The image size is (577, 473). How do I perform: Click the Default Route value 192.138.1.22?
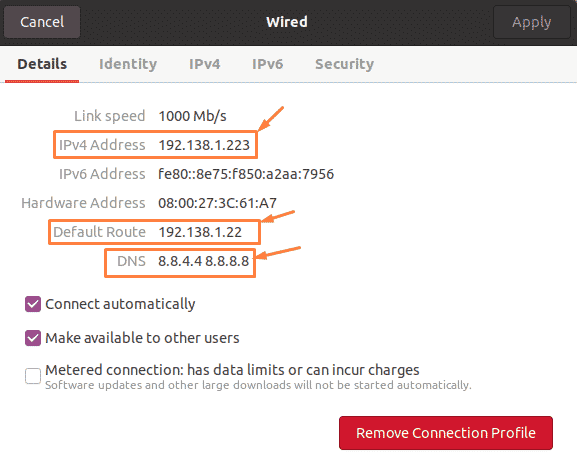(200, 232)
